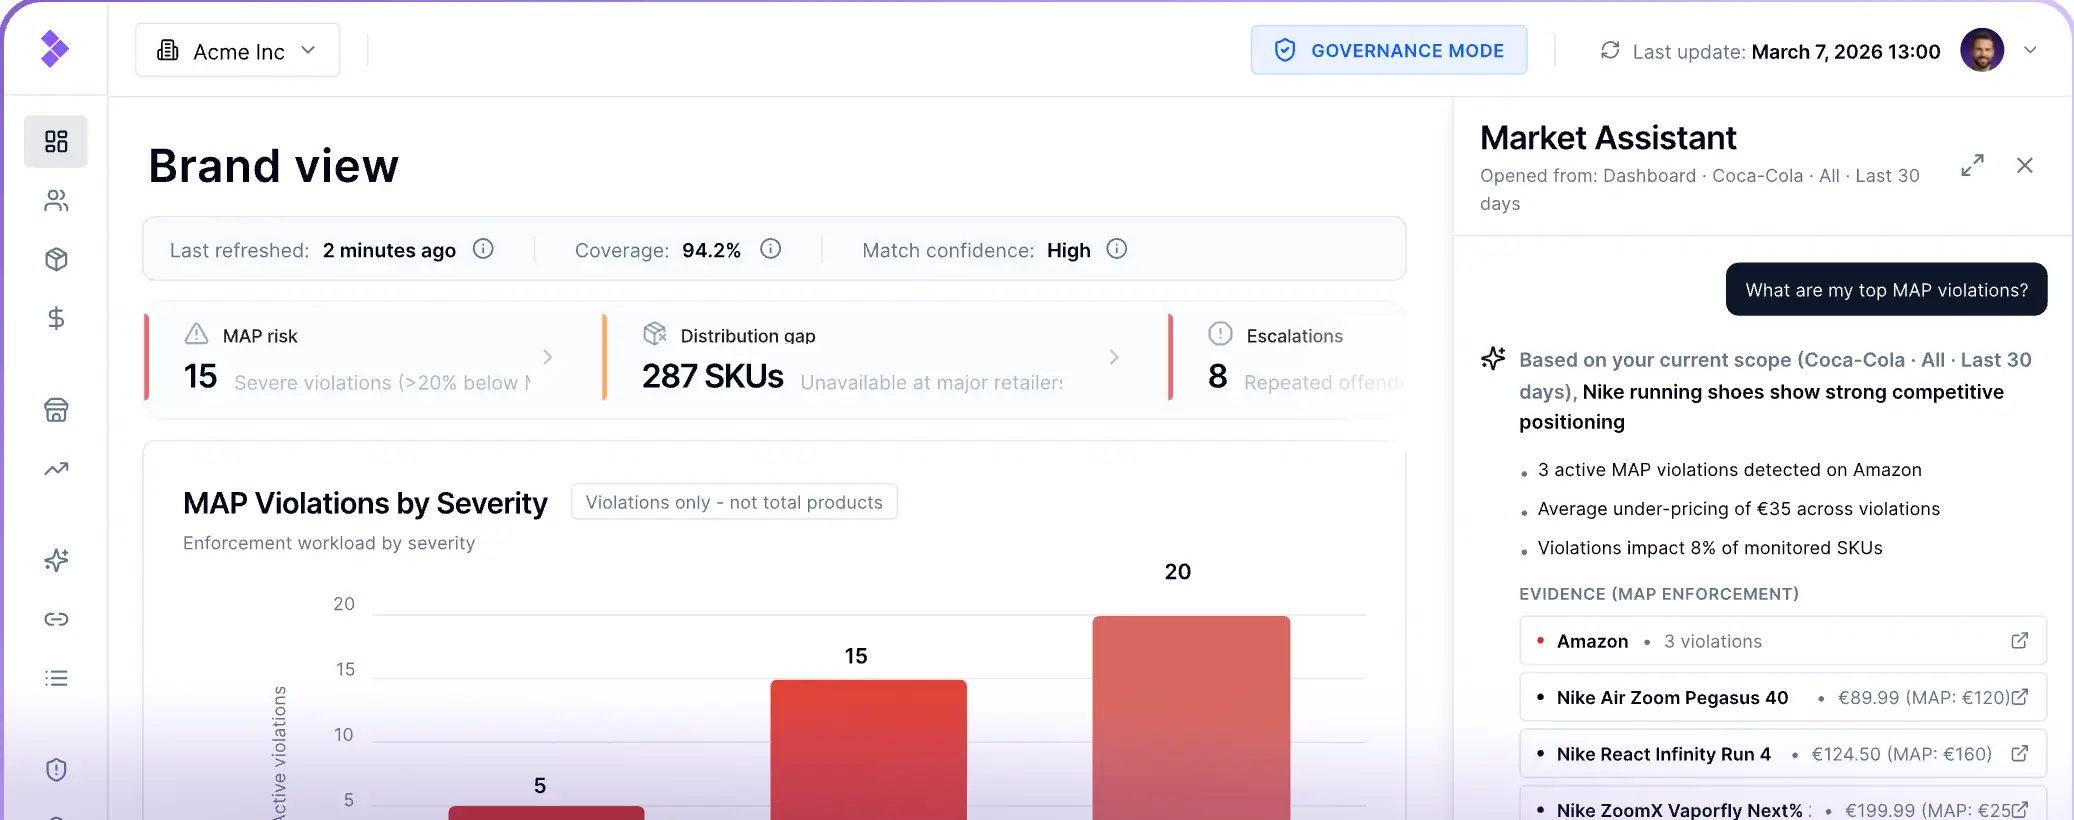
Task: Click the Escalations alert circle icon
Action: tap(1220, 334)
